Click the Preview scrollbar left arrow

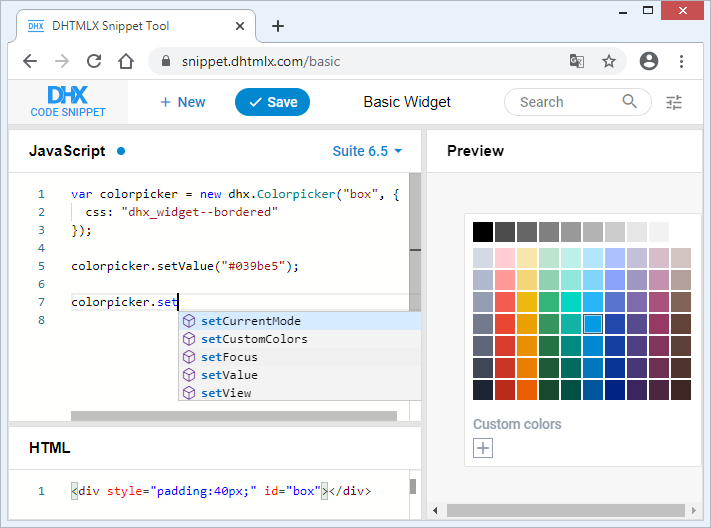point(435,510)
